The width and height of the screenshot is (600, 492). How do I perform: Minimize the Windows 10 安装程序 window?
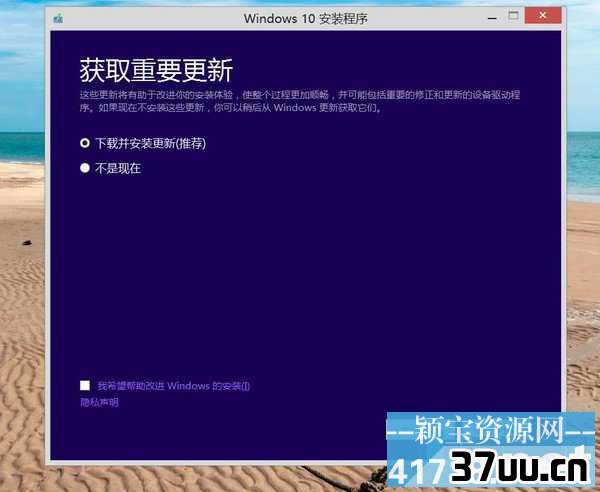click(x=492, y=18)
